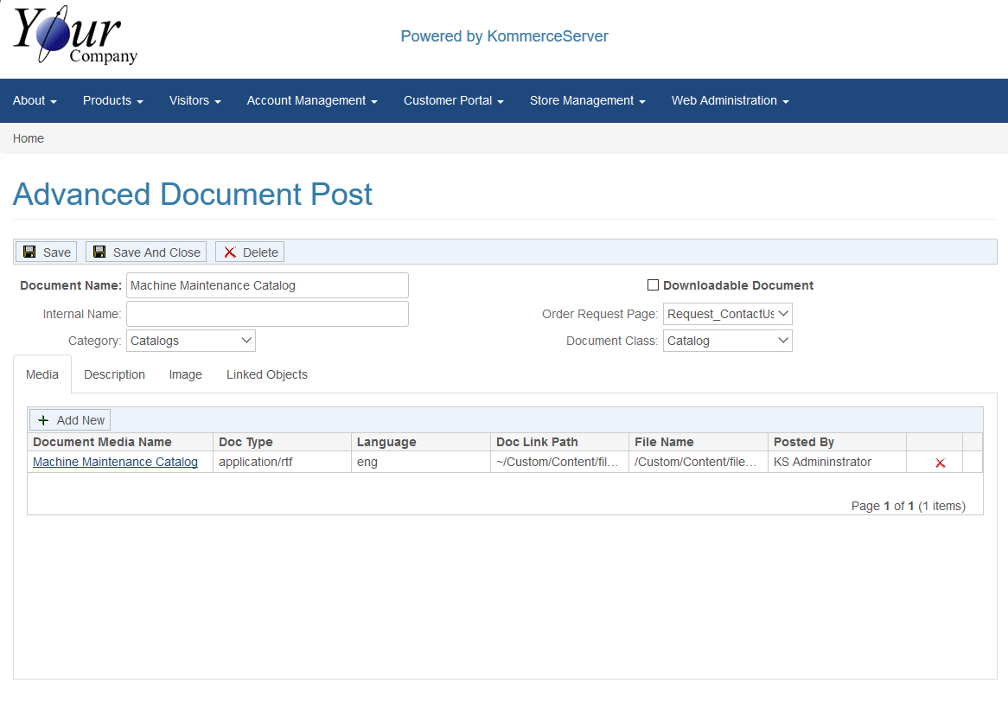
Task: Click into the Internal Name field
Action: [x=267, y=314]
